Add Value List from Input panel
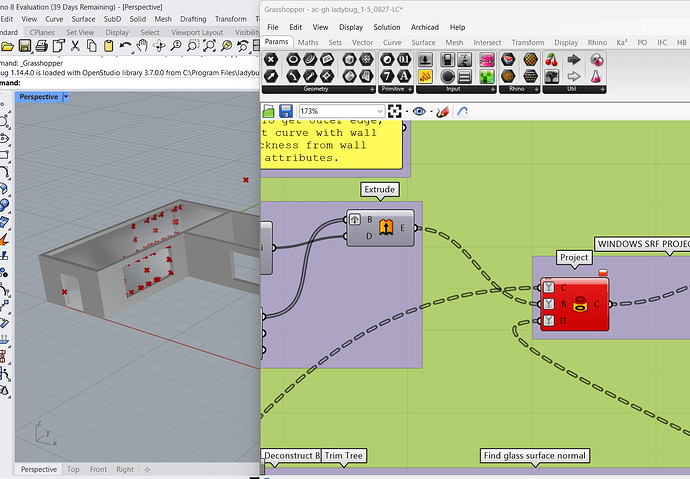690x479 pixels. tap(464, 77)
